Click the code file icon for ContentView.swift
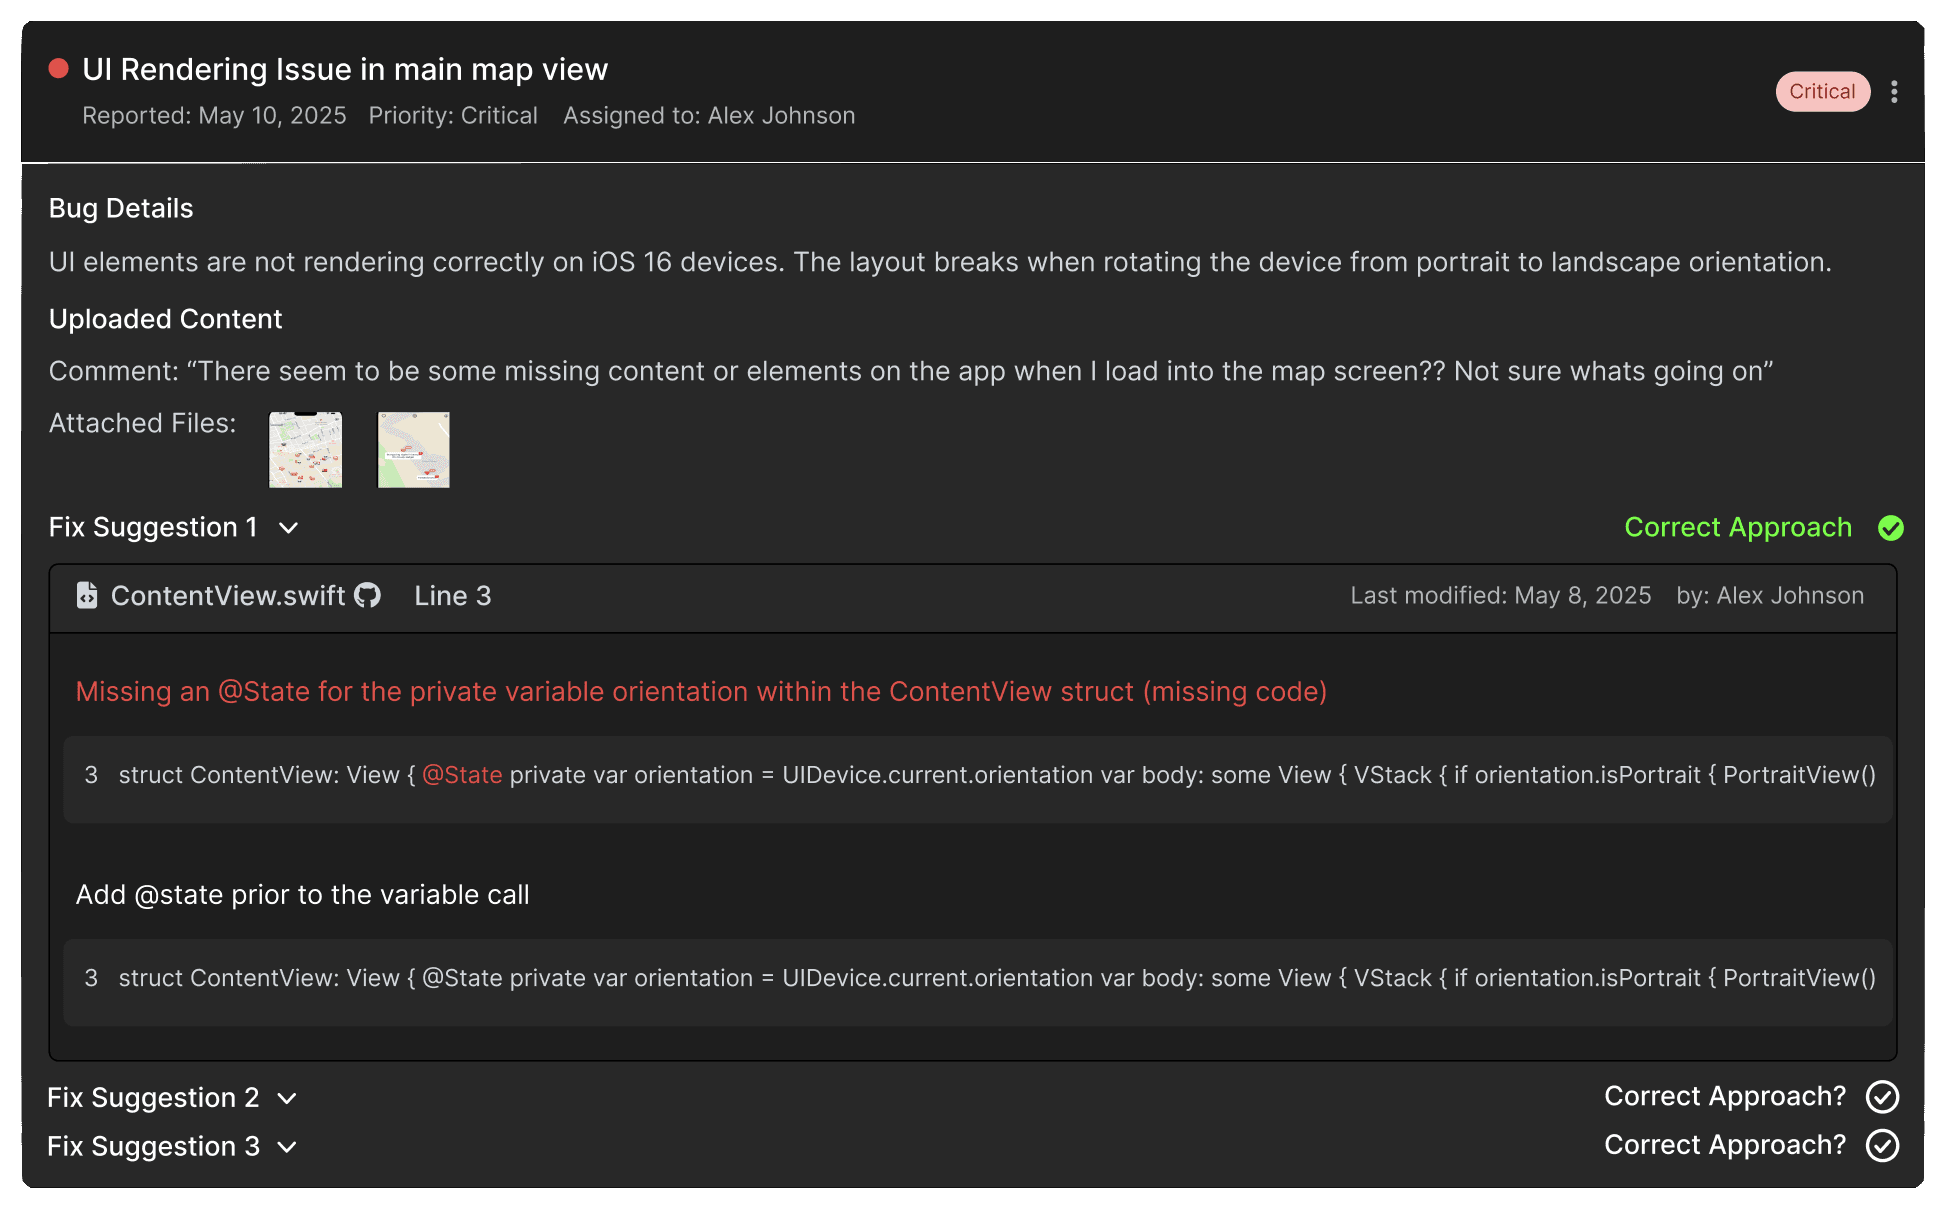This screenshot has height=1208, width=1940. click(x=87, y=595)
